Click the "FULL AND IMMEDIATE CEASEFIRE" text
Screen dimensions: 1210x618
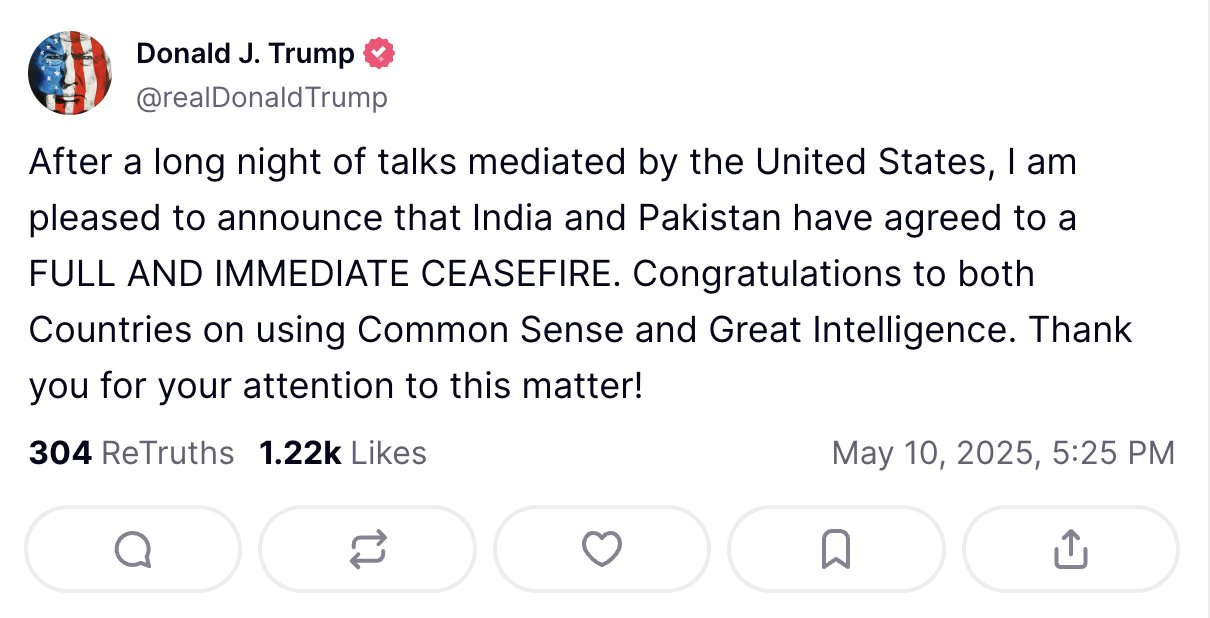coord(317,274)
